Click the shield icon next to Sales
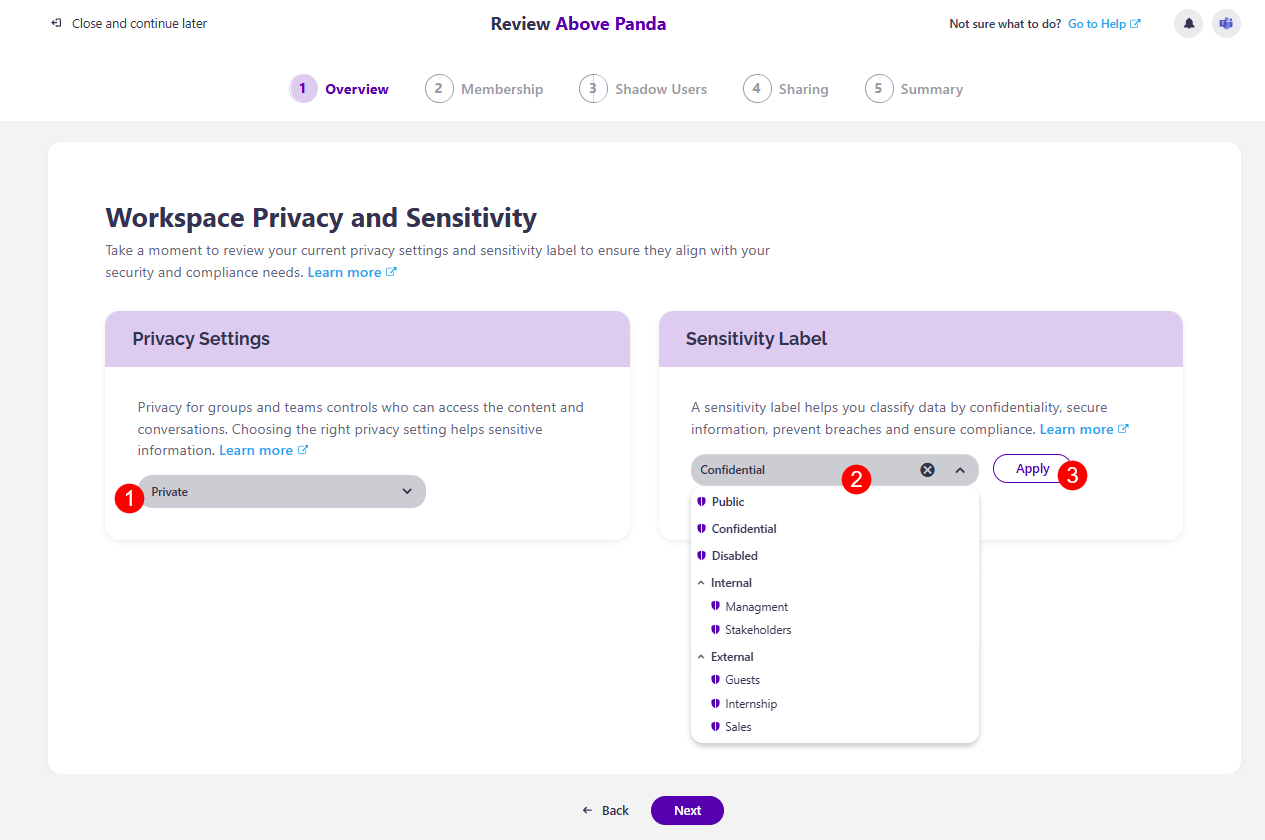This screenshot has width=1265, height=840. click(714, 726)
